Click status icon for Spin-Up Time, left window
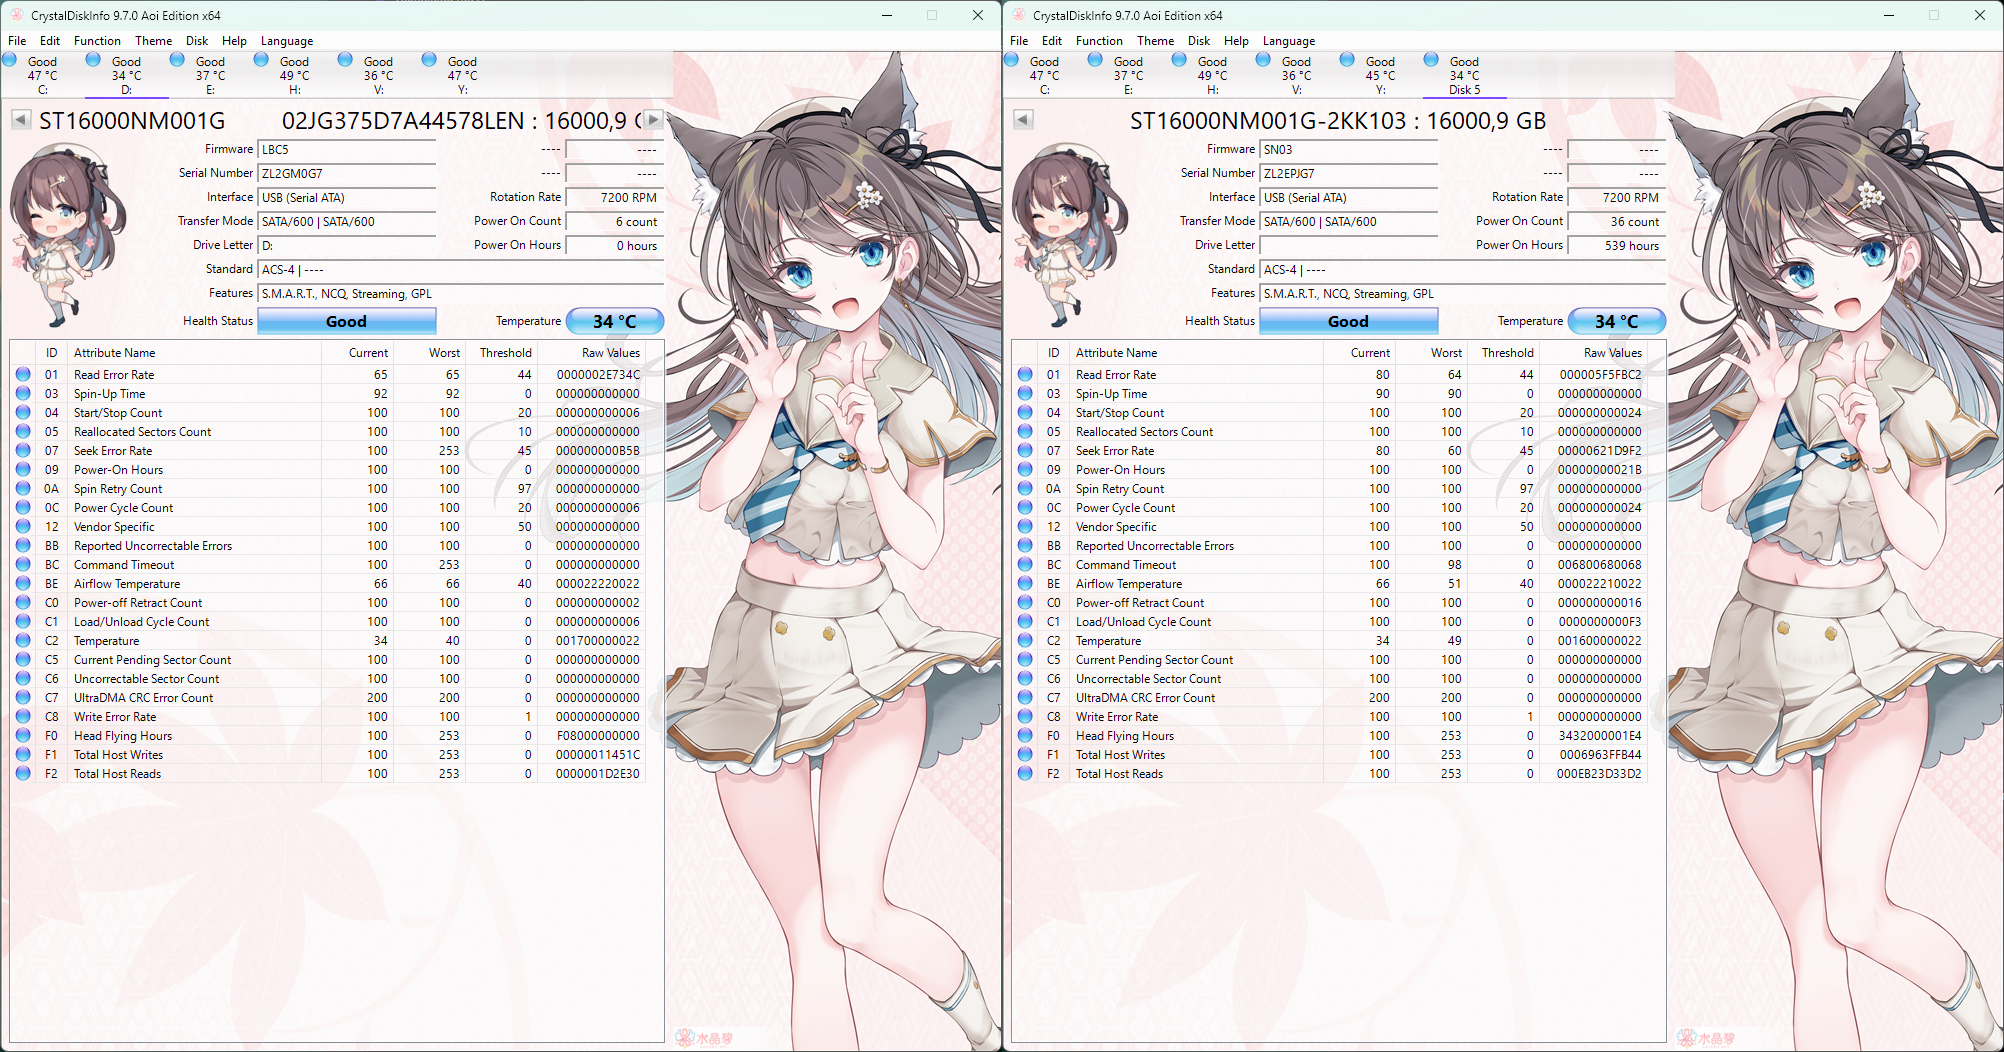Image resolution: width=2004 pixels, height=1052 pixels. (23, 394)
